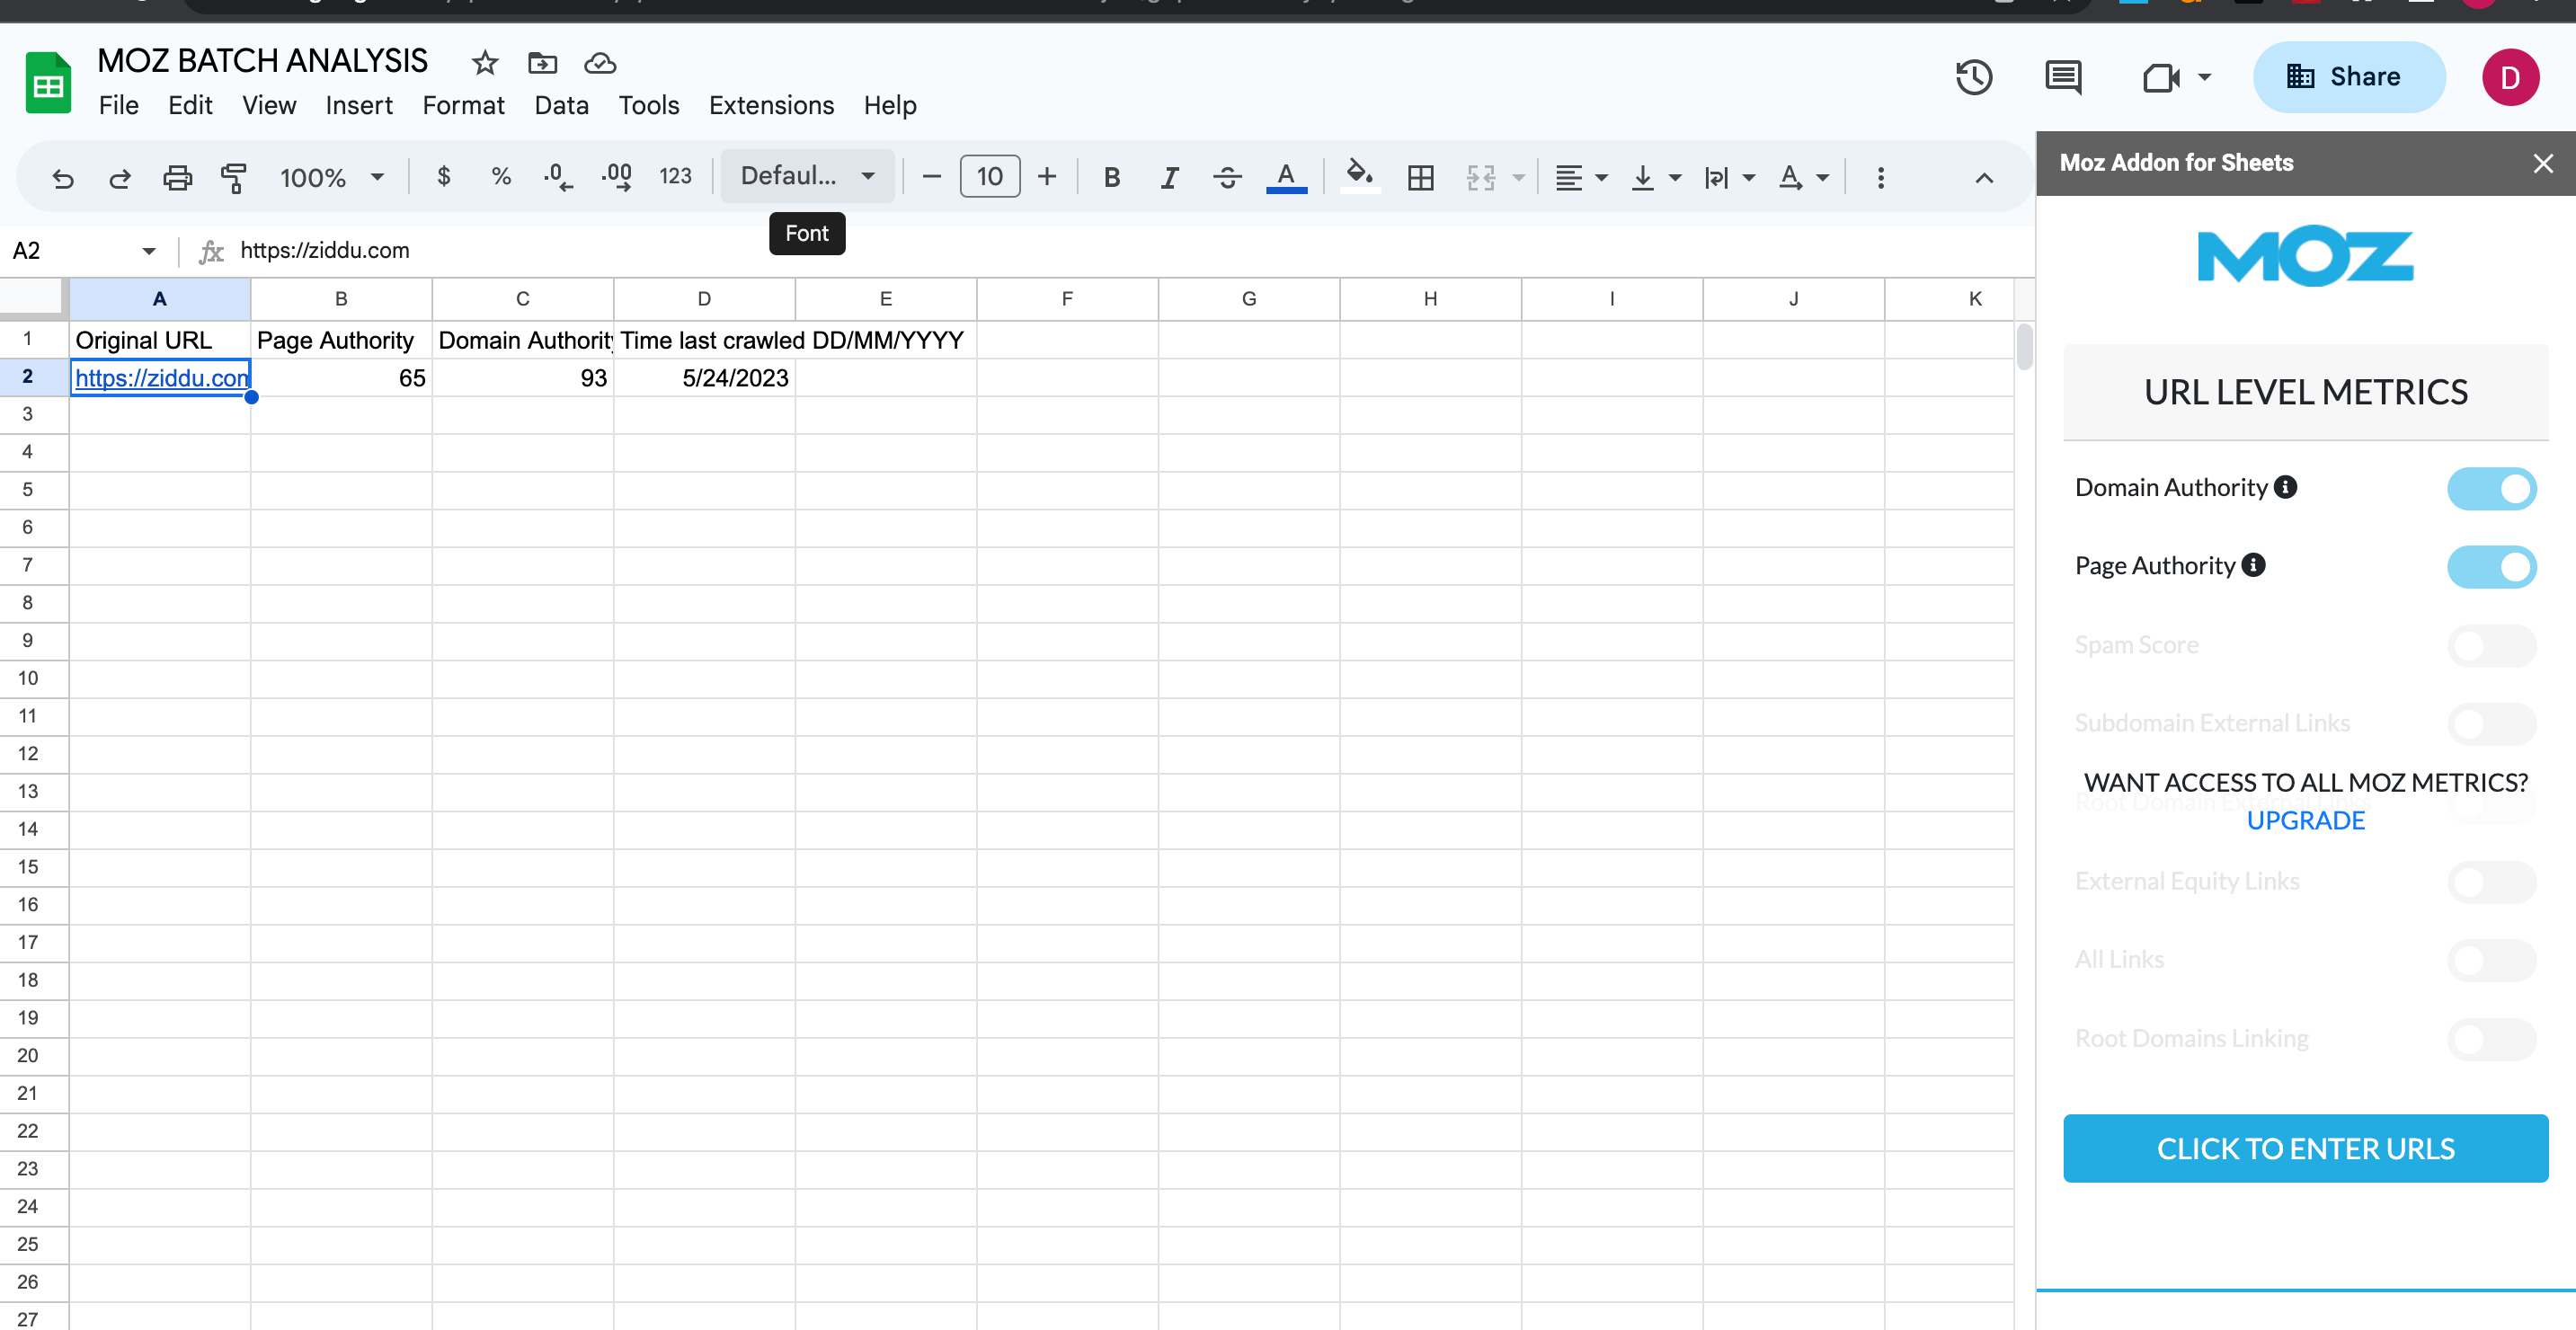Click the Undo icon in toolbar
The image size is (2576, 1330).
tap(63, 178)
